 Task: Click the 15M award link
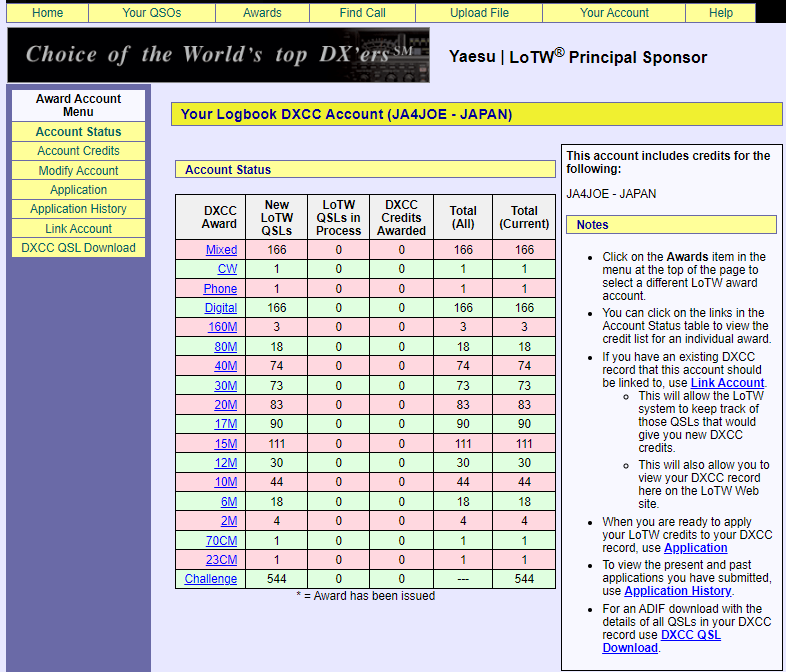pos(226,444)
